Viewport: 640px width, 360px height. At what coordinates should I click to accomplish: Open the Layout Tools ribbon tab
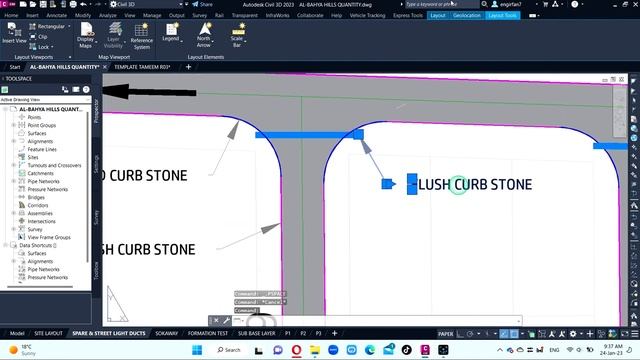(502, 16)
